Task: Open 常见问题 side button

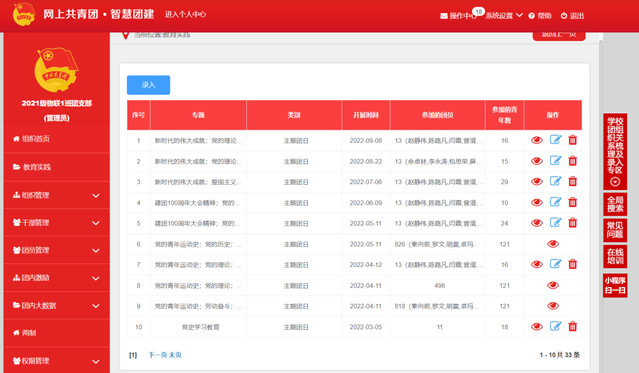Action: (x=615, y=230)
